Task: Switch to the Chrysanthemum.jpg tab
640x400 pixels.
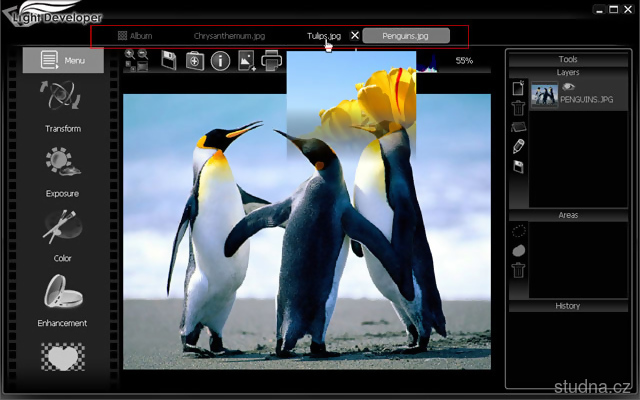Action: (229, 36)
